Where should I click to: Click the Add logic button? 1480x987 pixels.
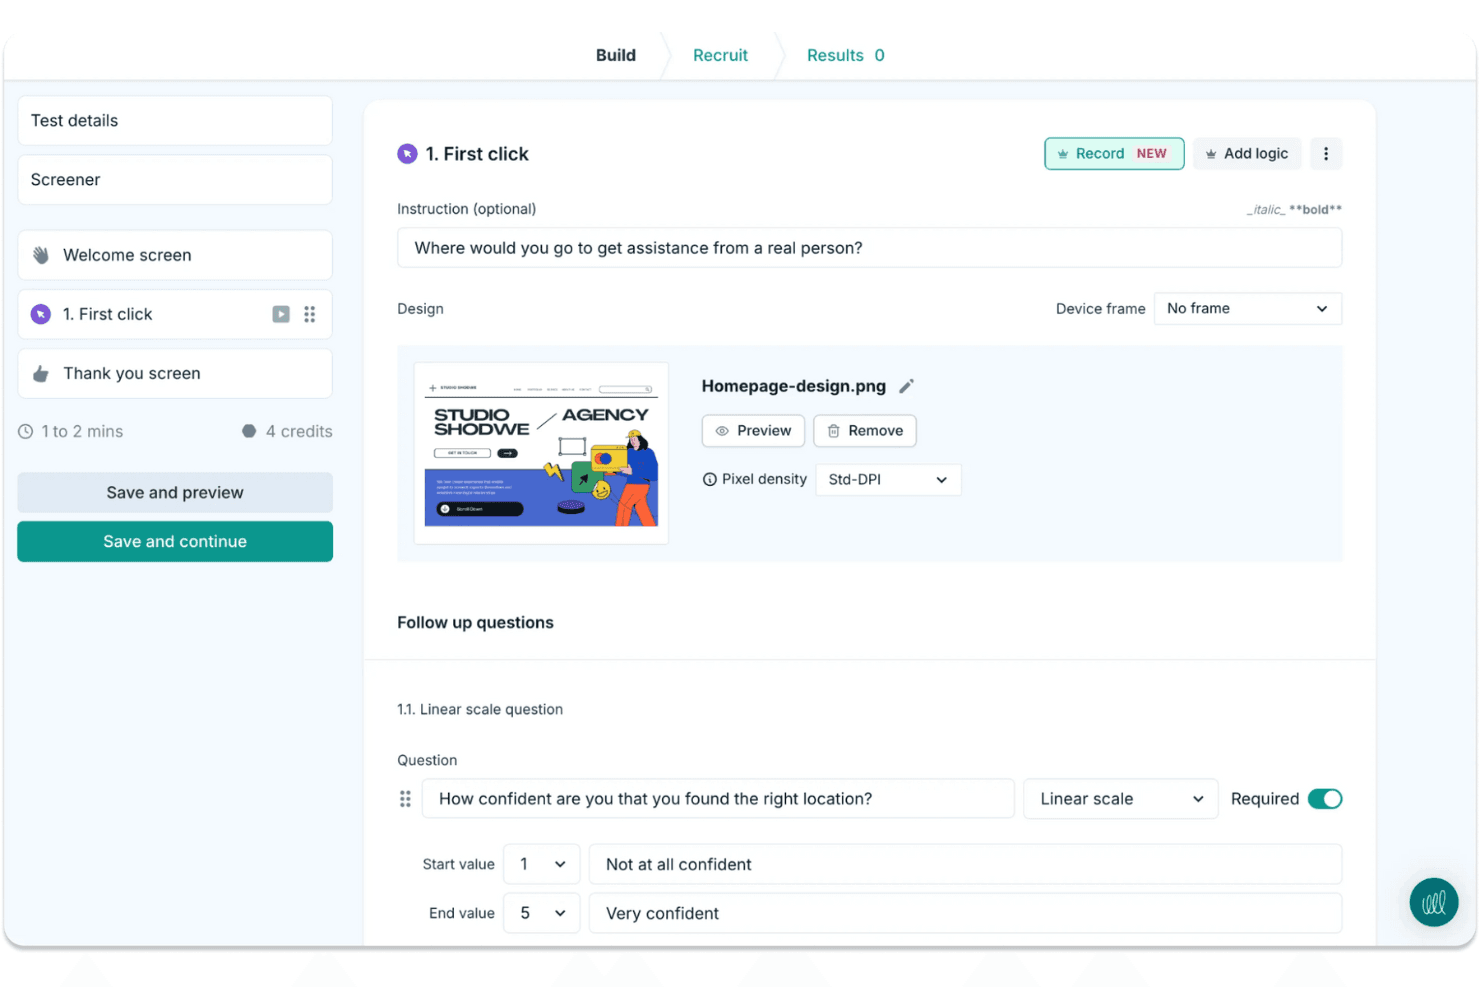[1247, 154]
